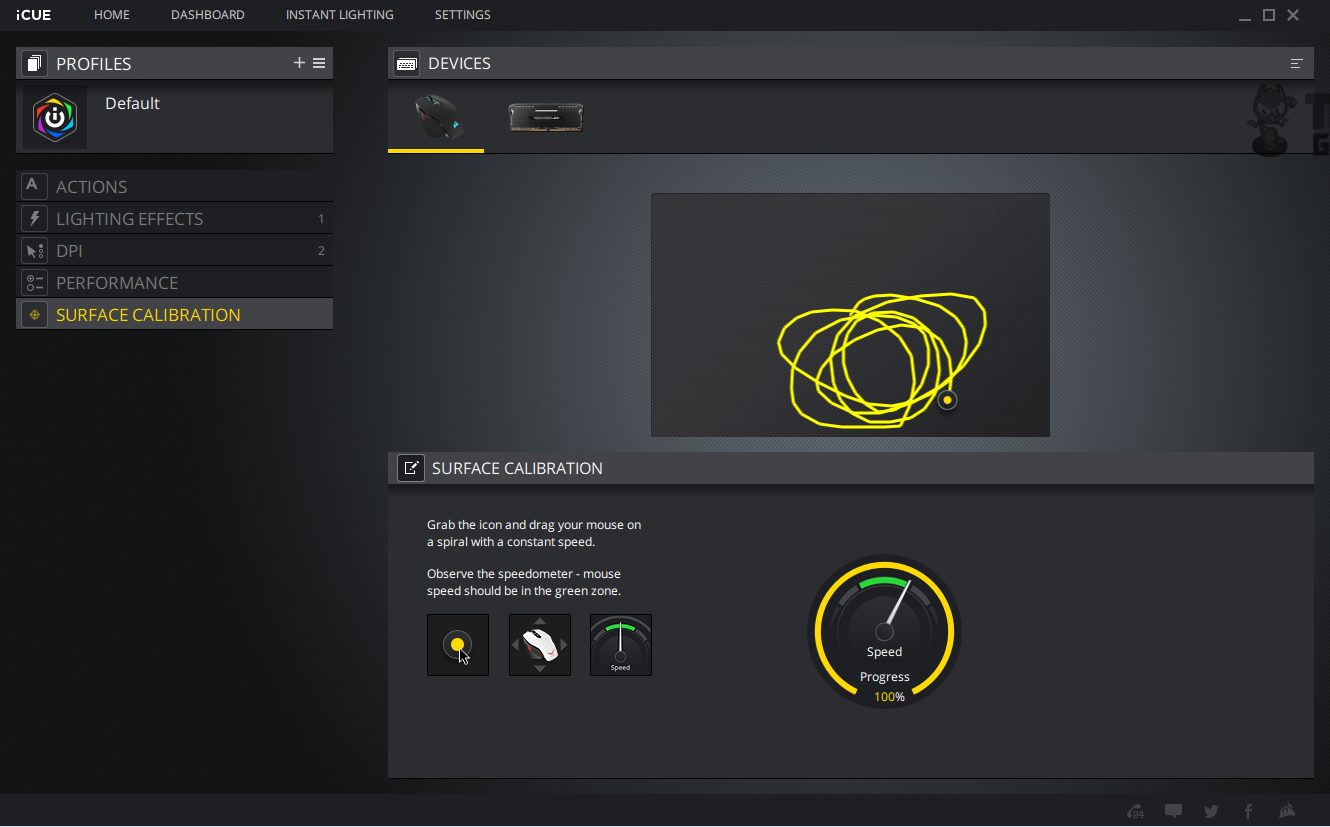1330x827 pixels.
Task: Maximize the iCUE window
Action: [1269, 15]
